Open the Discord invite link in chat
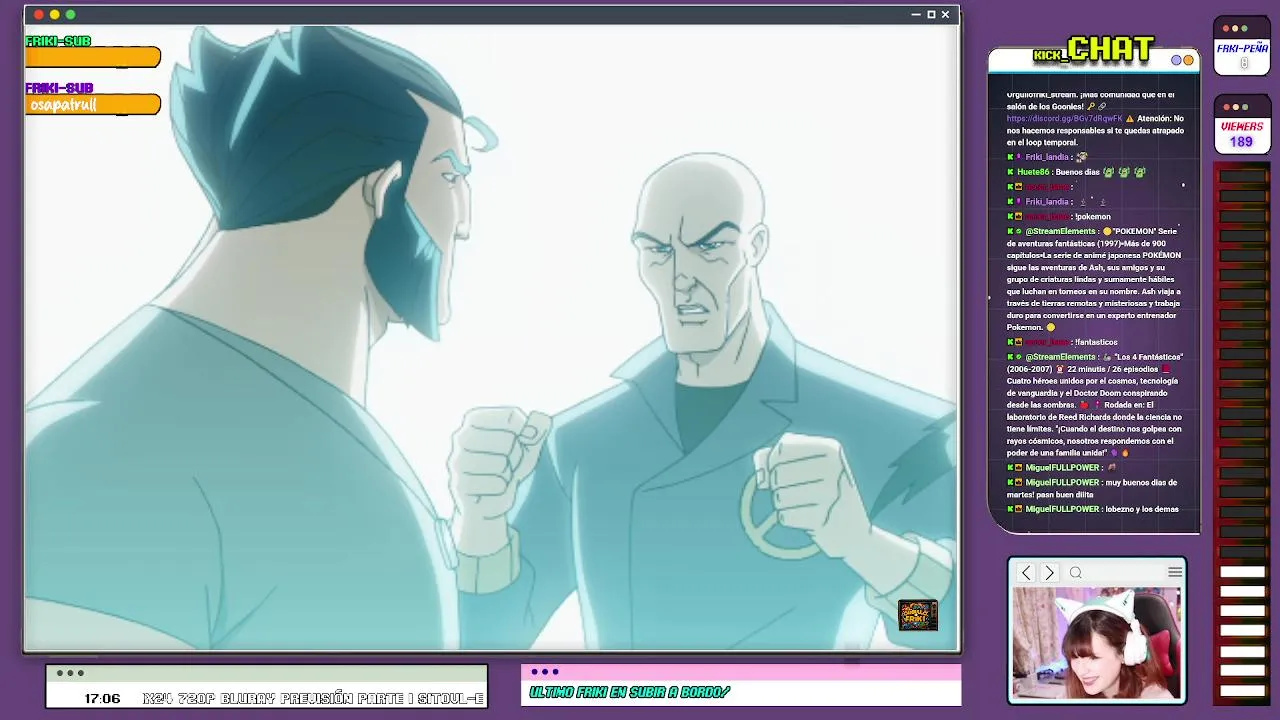Image resolution: width=1280 pixels, height=720 pixels. coord(1064,119)
